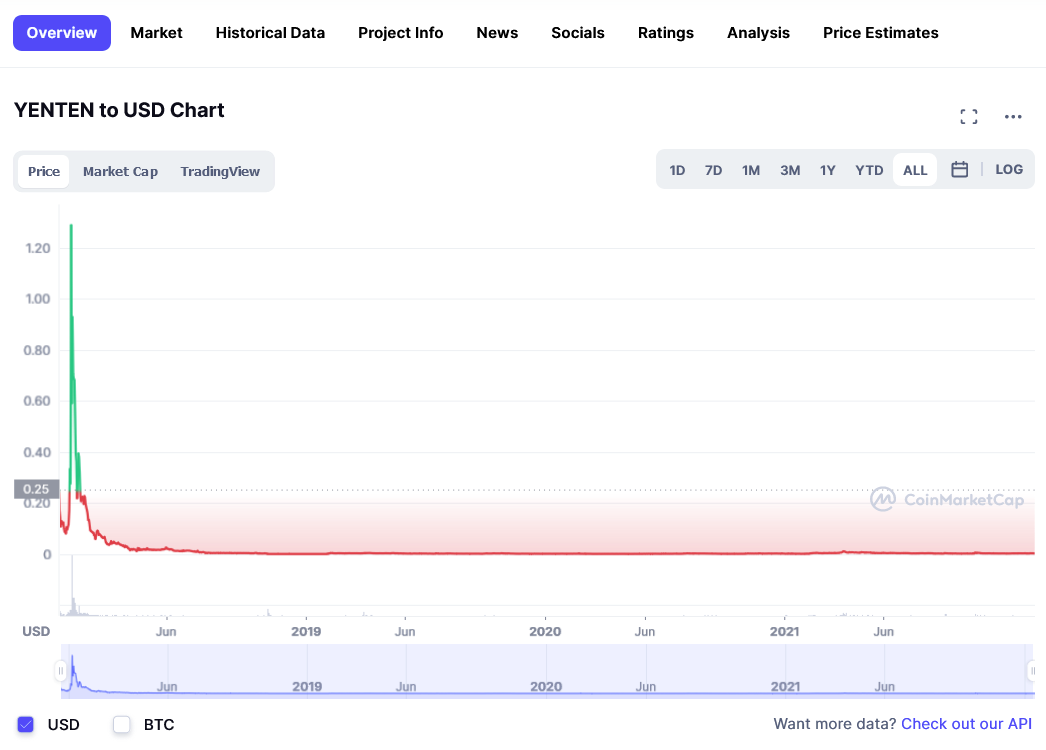Follow the Check out our API link
Image resolution: width=1046 pixels, height=750 pixels.
pyautogui.click(x=966, y=724)
